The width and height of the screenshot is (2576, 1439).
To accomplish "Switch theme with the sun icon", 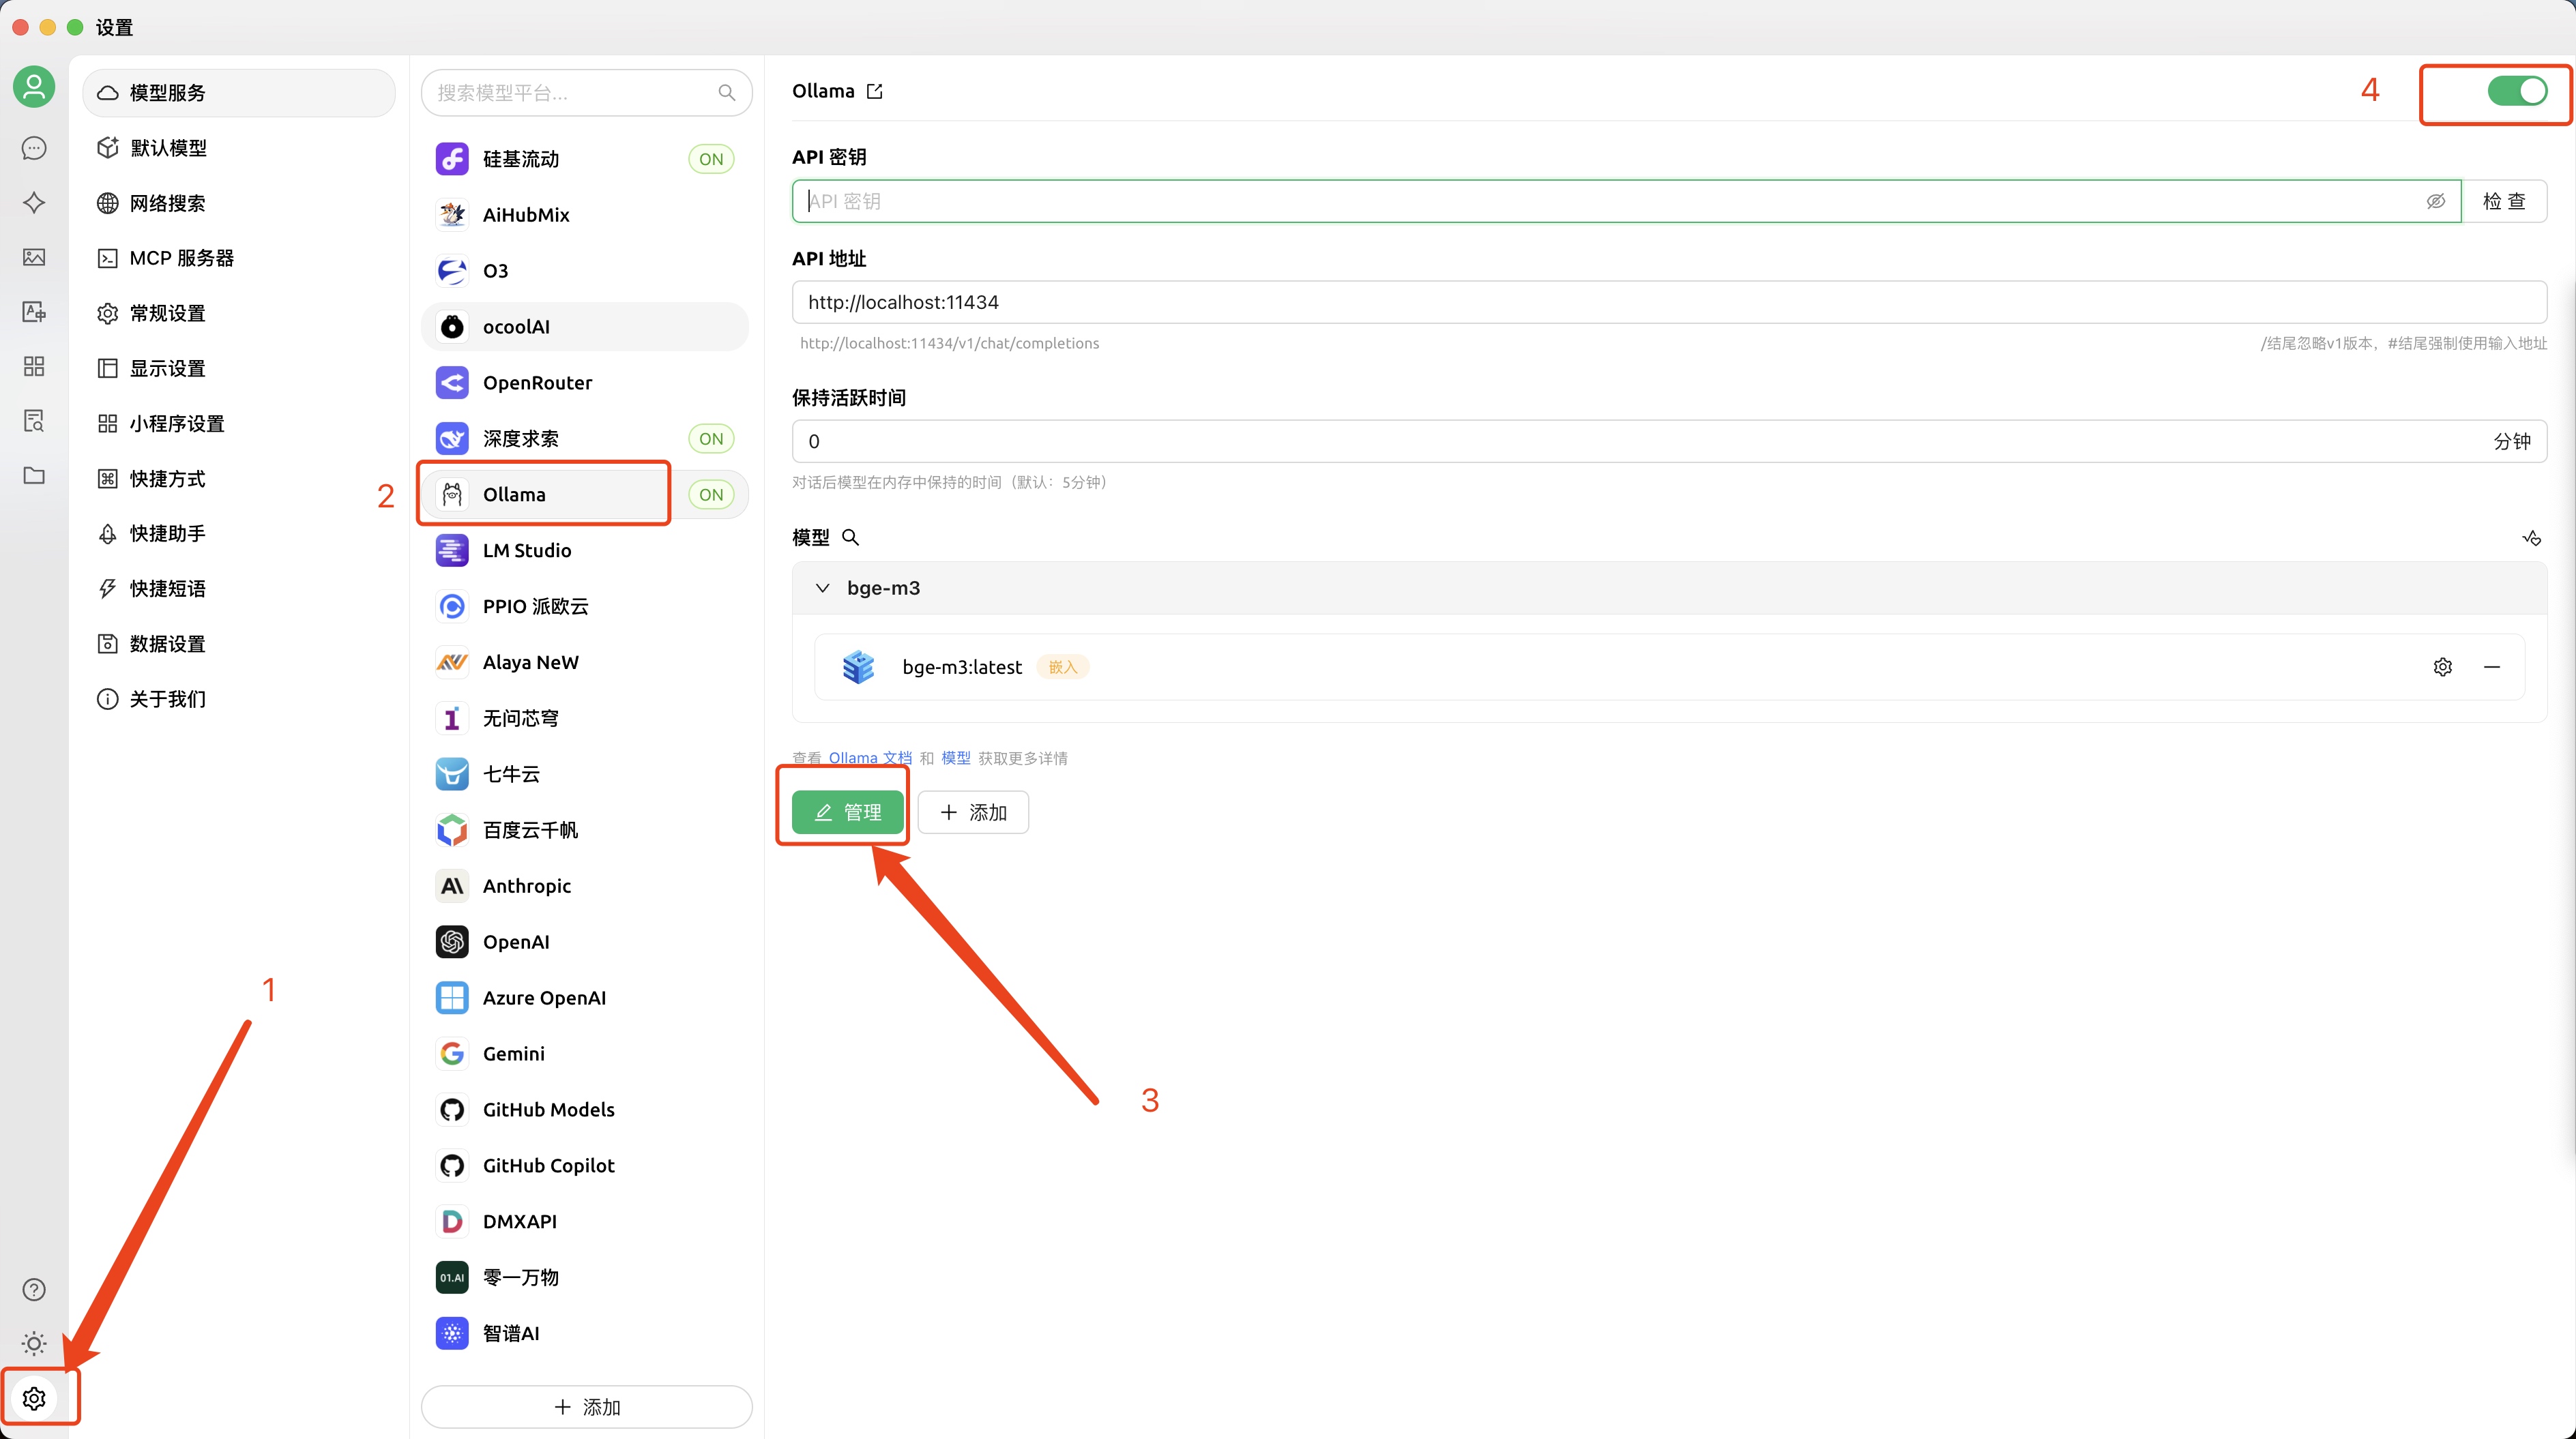I will point(34,1343).
